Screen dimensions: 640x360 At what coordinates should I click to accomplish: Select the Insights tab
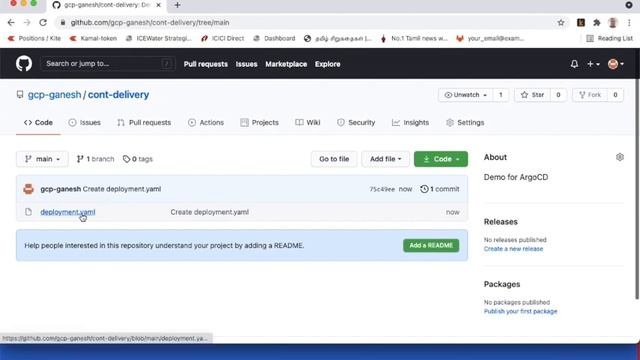click(410, 122)
